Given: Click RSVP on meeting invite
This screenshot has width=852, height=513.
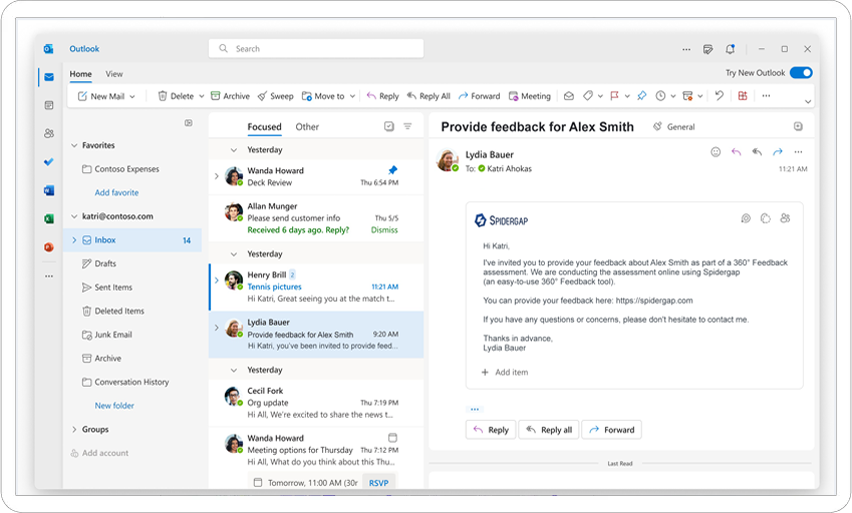Looking at the screenshot, I should click(x=379, y=483).
